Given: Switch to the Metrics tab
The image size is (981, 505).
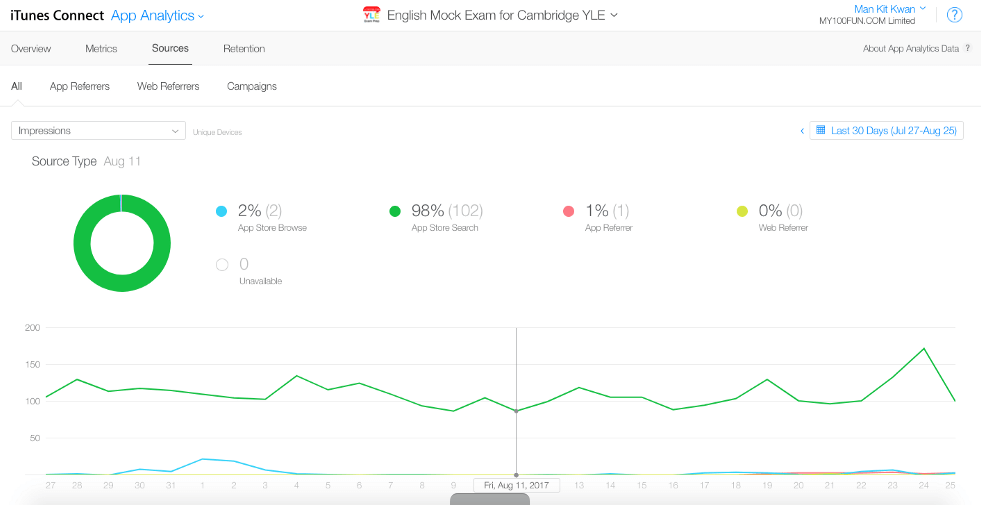Looking at the screenshot, I should [101, 48].
